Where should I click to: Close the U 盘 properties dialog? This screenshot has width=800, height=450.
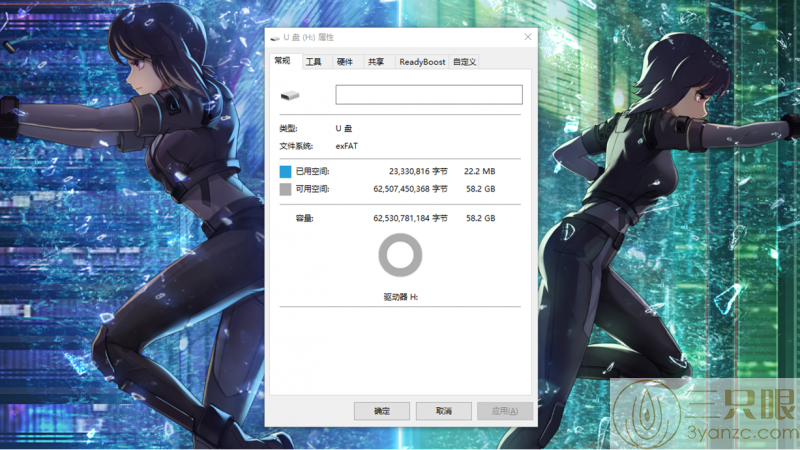click(528, 37)
